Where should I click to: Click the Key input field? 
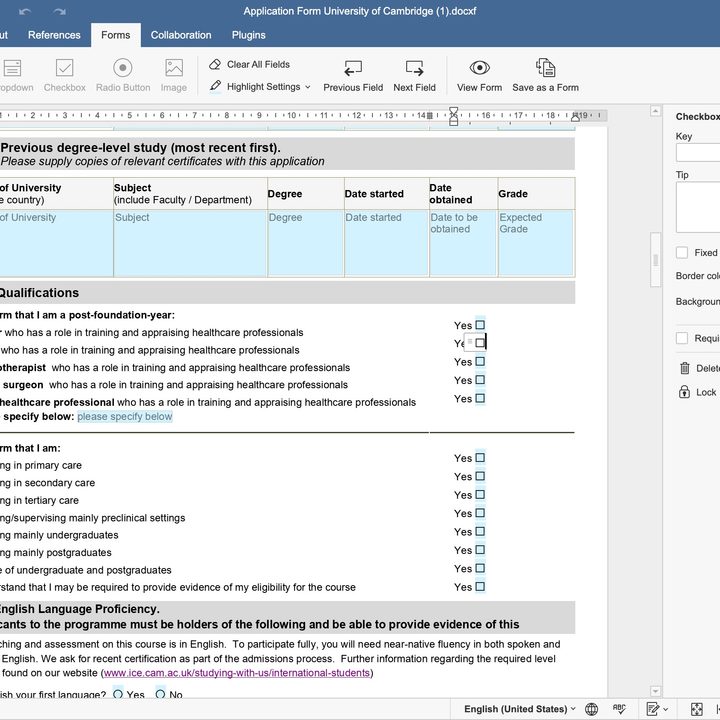click(x=698, y=152)
